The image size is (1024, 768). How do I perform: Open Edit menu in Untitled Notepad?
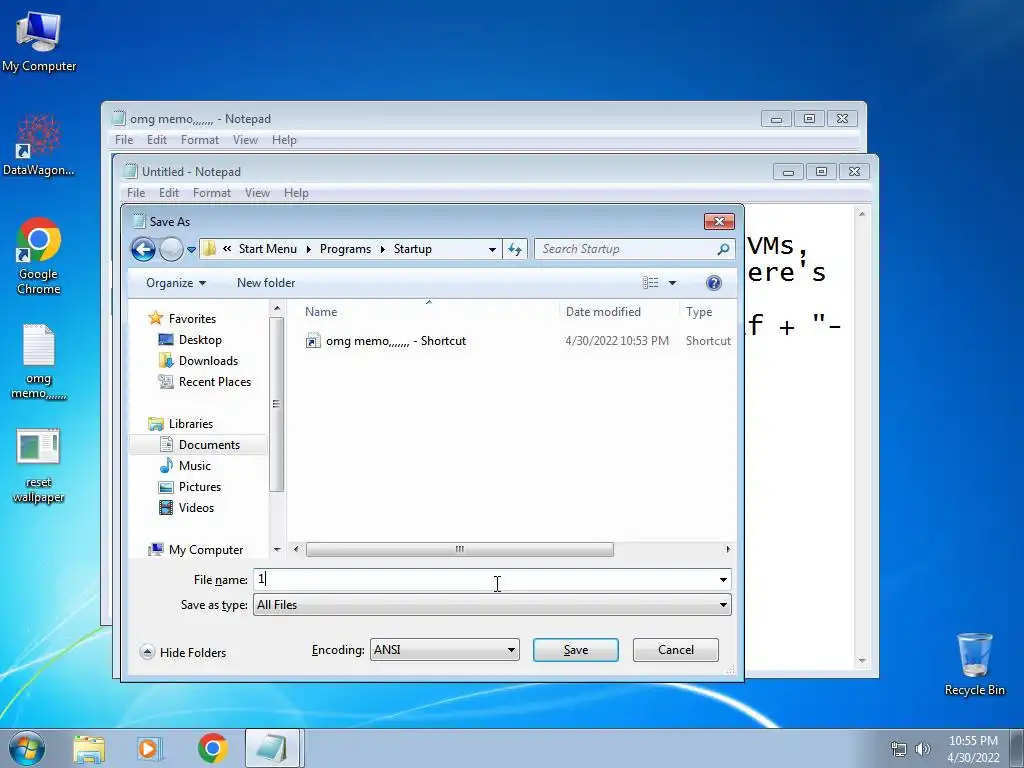click(x=168, y=193)
